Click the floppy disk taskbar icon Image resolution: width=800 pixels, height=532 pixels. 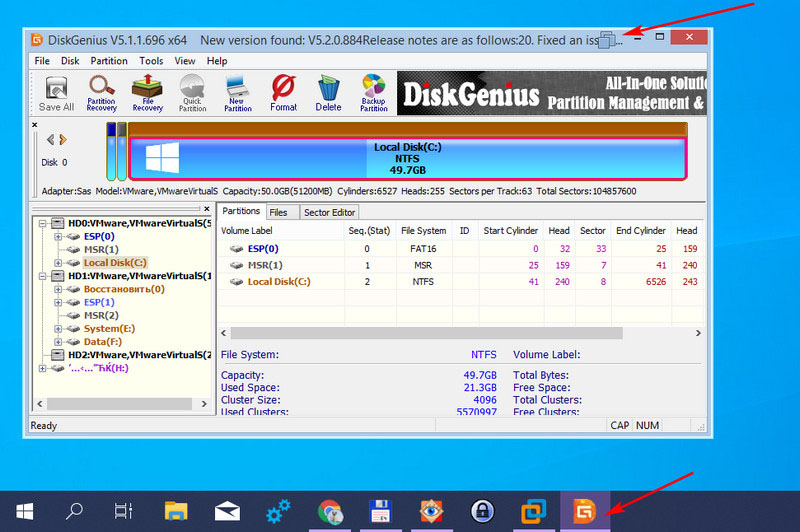point(381,511)
